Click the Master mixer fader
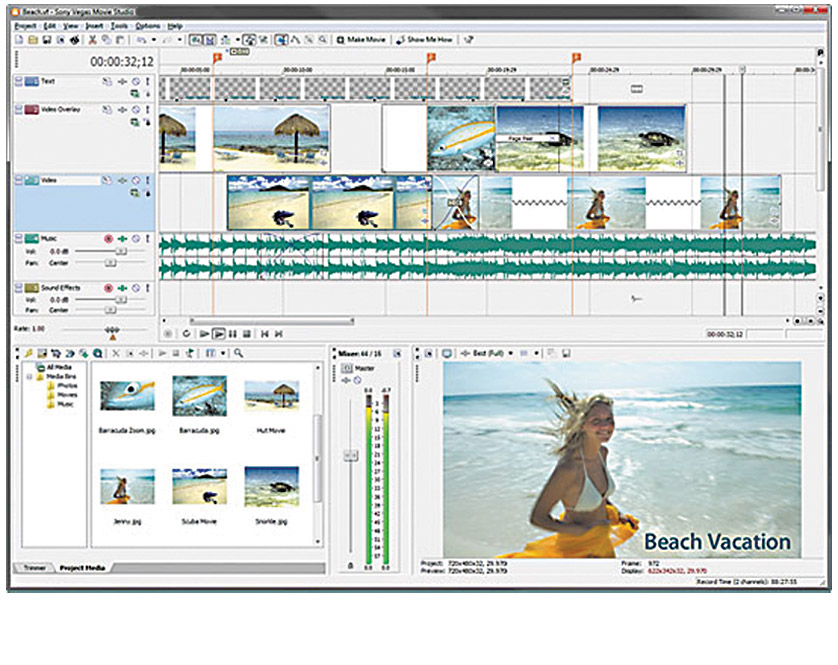The image size is (838, 665). (x=351, y=455)
